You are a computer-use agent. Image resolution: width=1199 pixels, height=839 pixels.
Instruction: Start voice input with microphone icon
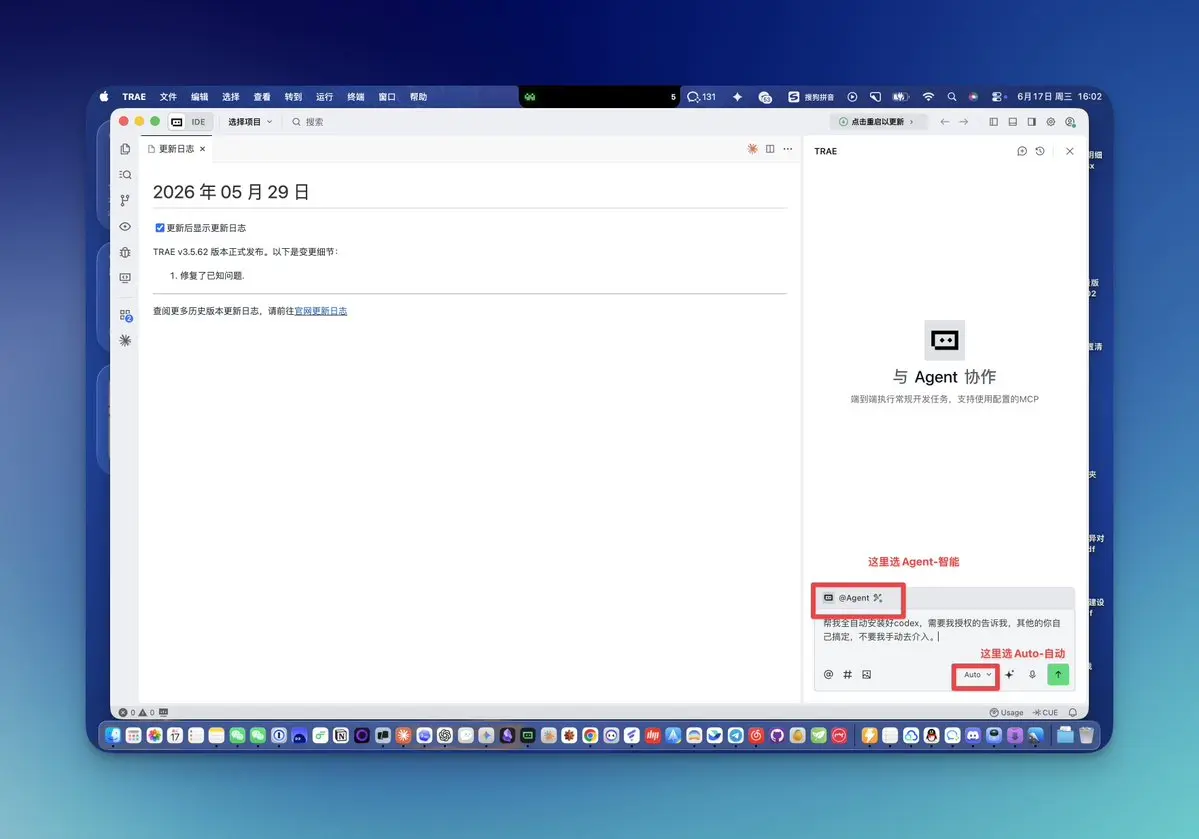coord(1032,675)
